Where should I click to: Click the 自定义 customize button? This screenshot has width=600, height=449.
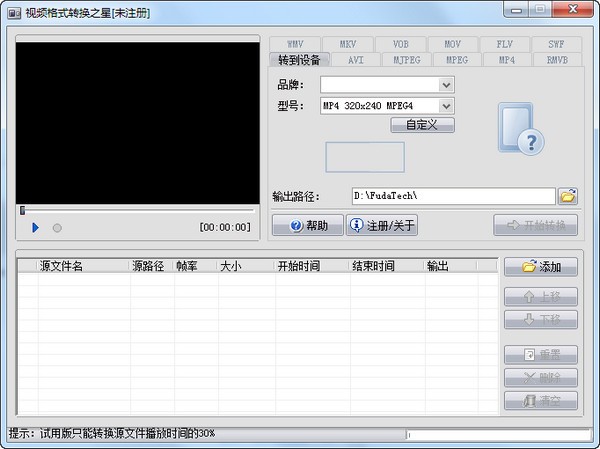(x=423, y=125)
